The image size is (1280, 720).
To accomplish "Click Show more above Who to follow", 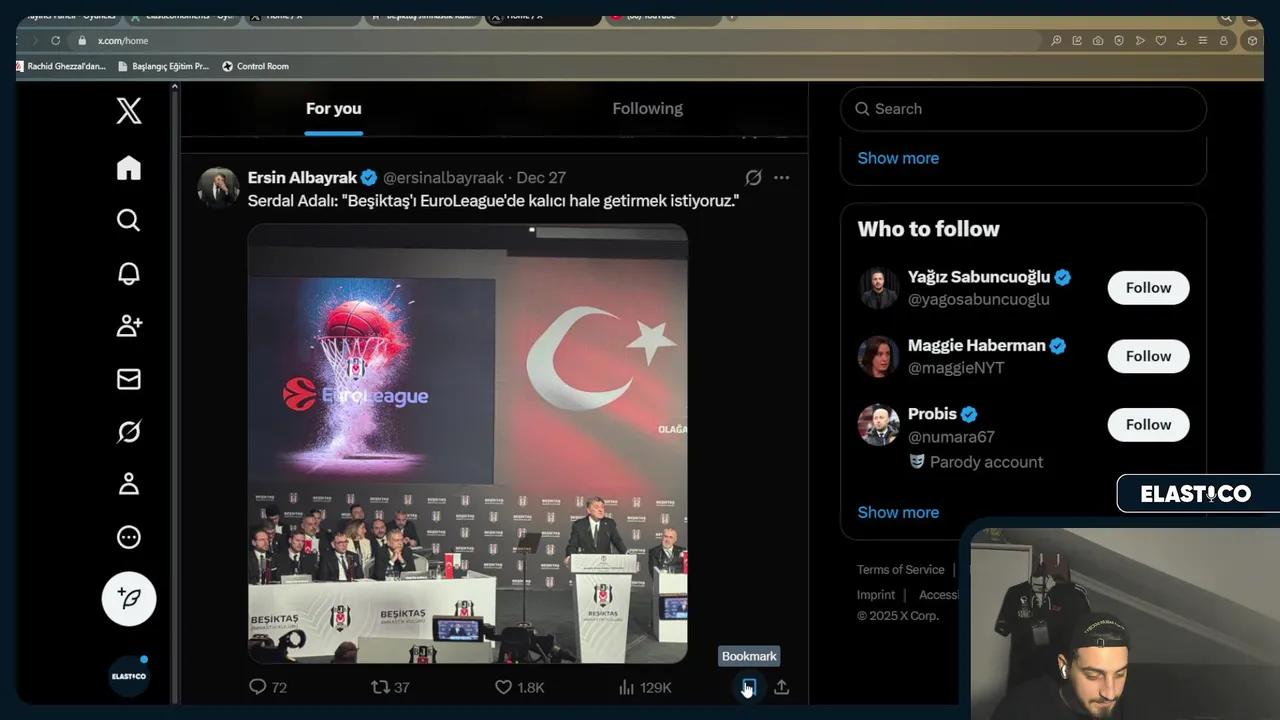I will 898,158.
